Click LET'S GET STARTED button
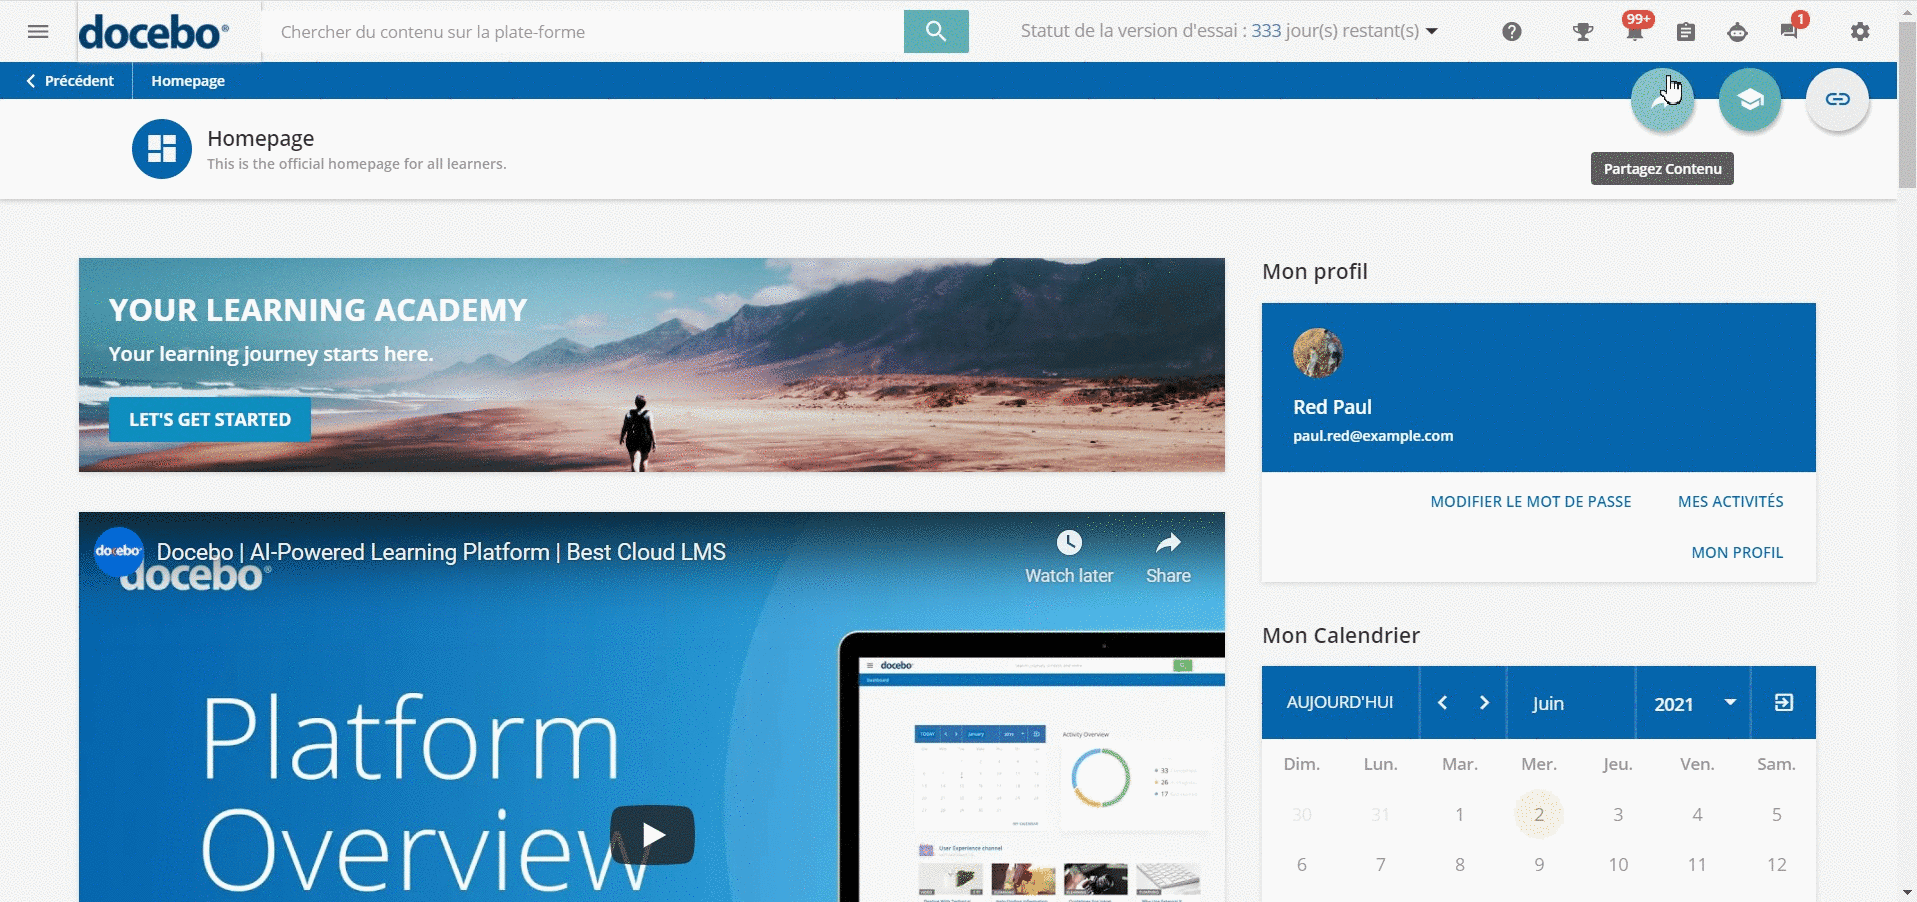The image size is (1917, 902). point(210,420)
